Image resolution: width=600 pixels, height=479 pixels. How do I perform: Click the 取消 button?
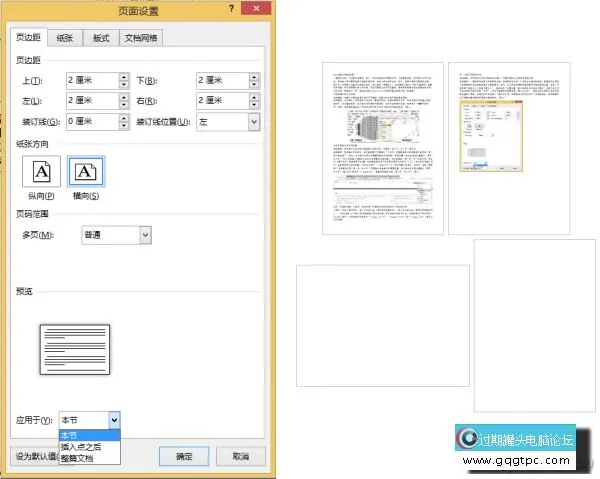click(x=241, y=456)
